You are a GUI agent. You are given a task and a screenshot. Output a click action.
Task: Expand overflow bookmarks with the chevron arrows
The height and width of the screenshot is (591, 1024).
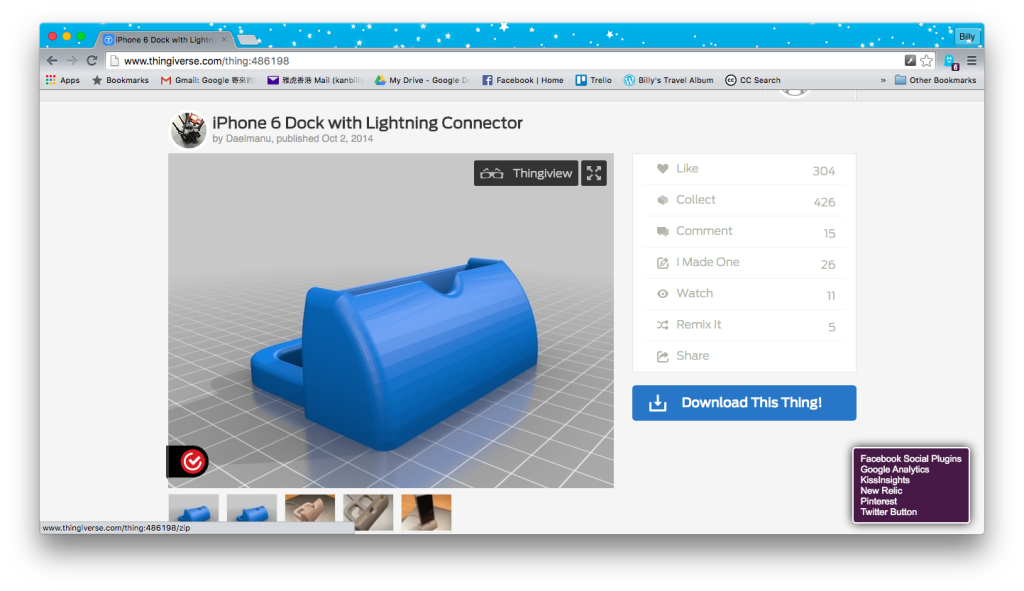point(884,79)
